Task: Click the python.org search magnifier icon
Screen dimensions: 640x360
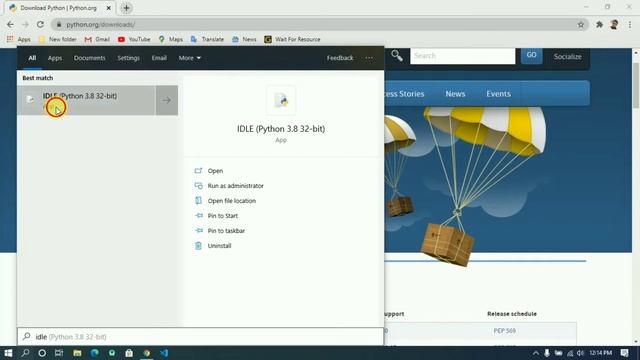Action: (396, 55)
